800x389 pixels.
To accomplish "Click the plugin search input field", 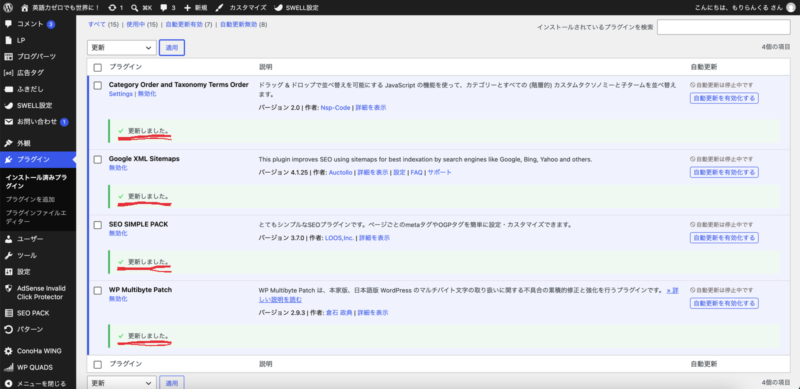I will point(723,27).
